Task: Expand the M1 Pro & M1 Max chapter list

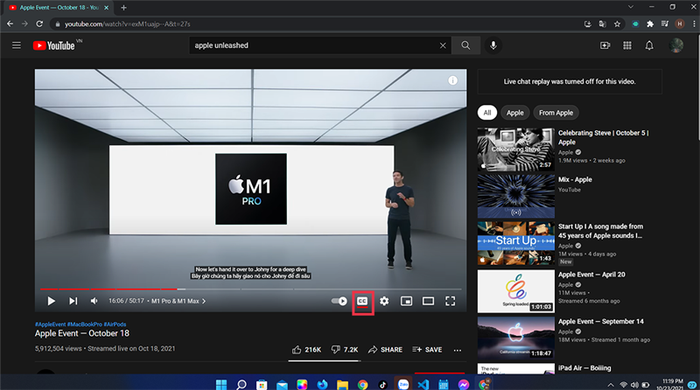Action: [179, 301]
